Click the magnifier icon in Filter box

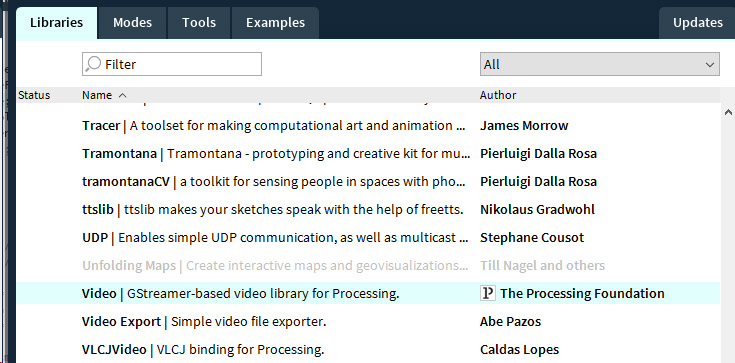[x=94, y=64]
